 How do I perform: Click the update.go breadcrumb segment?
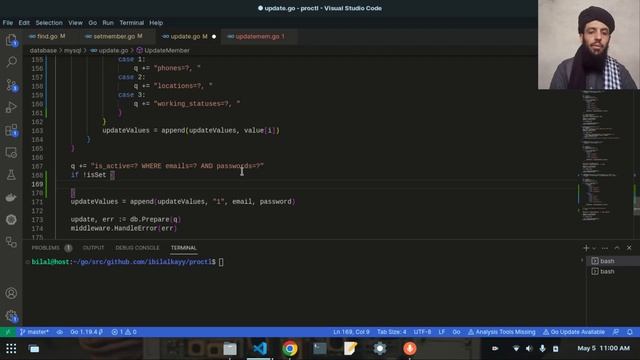point(109,51)
